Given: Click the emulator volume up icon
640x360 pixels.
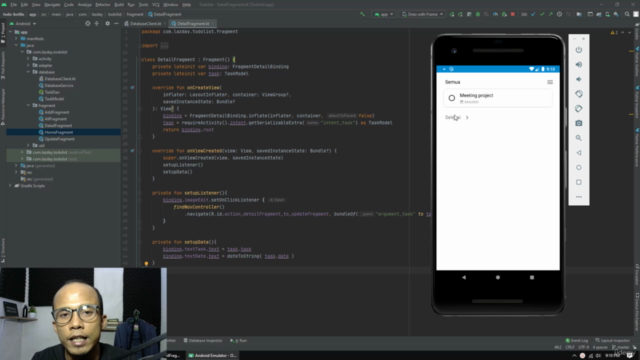Looking at the screenshot, I should pyautogui.click(x=579, y=64).
